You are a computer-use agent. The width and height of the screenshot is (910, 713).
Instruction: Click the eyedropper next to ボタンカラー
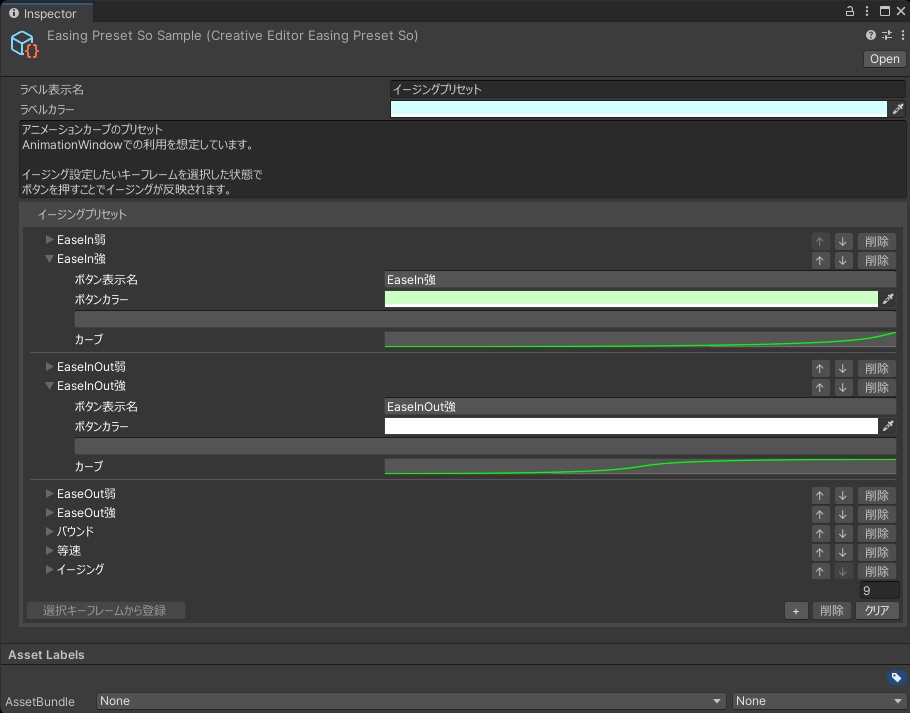click(889, 298)
